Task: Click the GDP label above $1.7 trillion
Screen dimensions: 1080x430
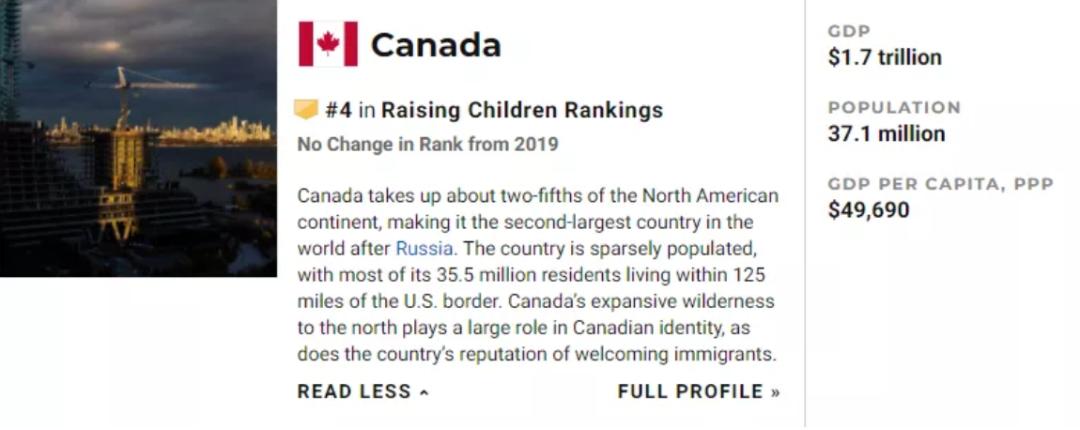Action: pos(849,32)
